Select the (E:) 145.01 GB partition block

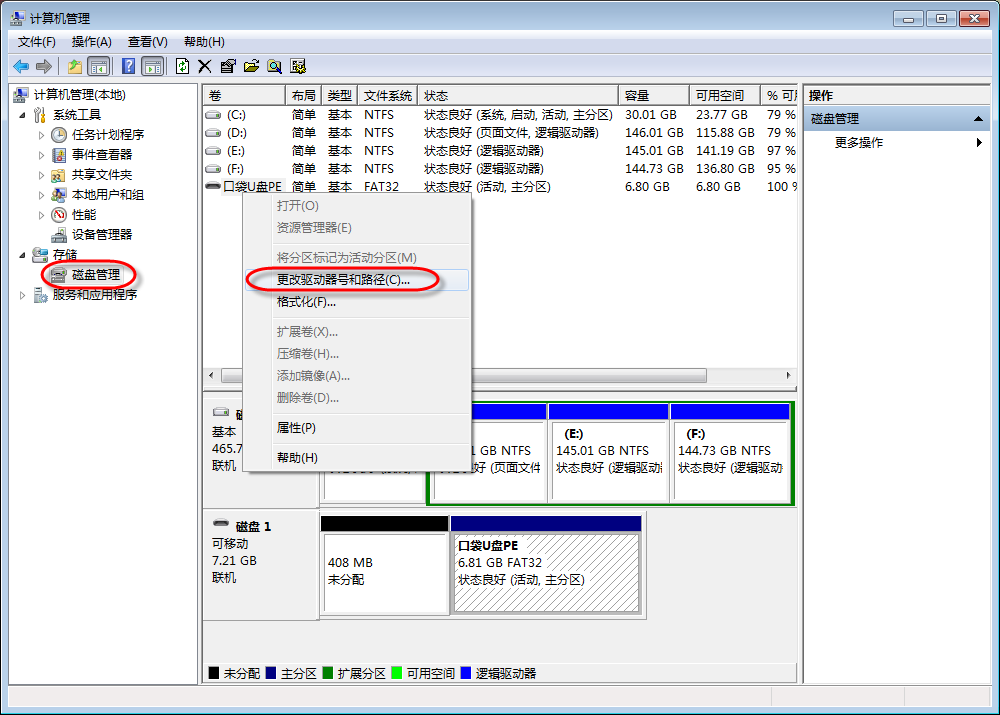click(608, 453)
